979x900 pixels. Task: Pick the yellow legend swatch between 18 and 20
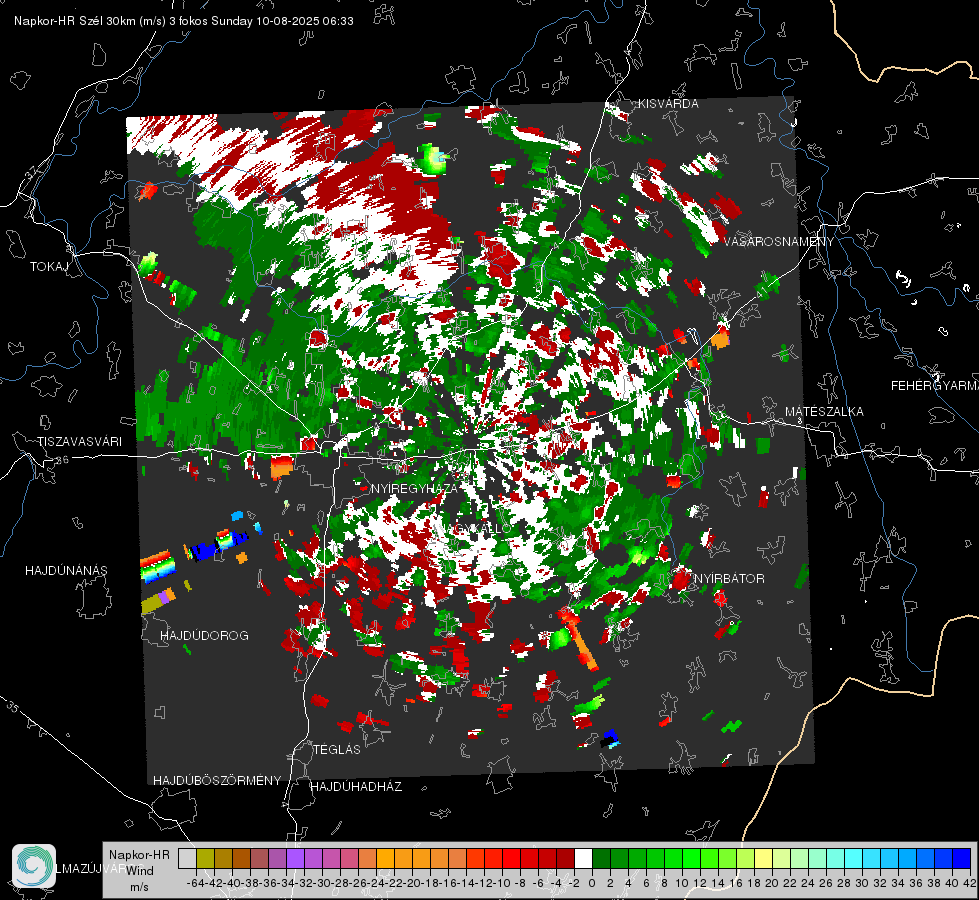click(x=764, y=859)
